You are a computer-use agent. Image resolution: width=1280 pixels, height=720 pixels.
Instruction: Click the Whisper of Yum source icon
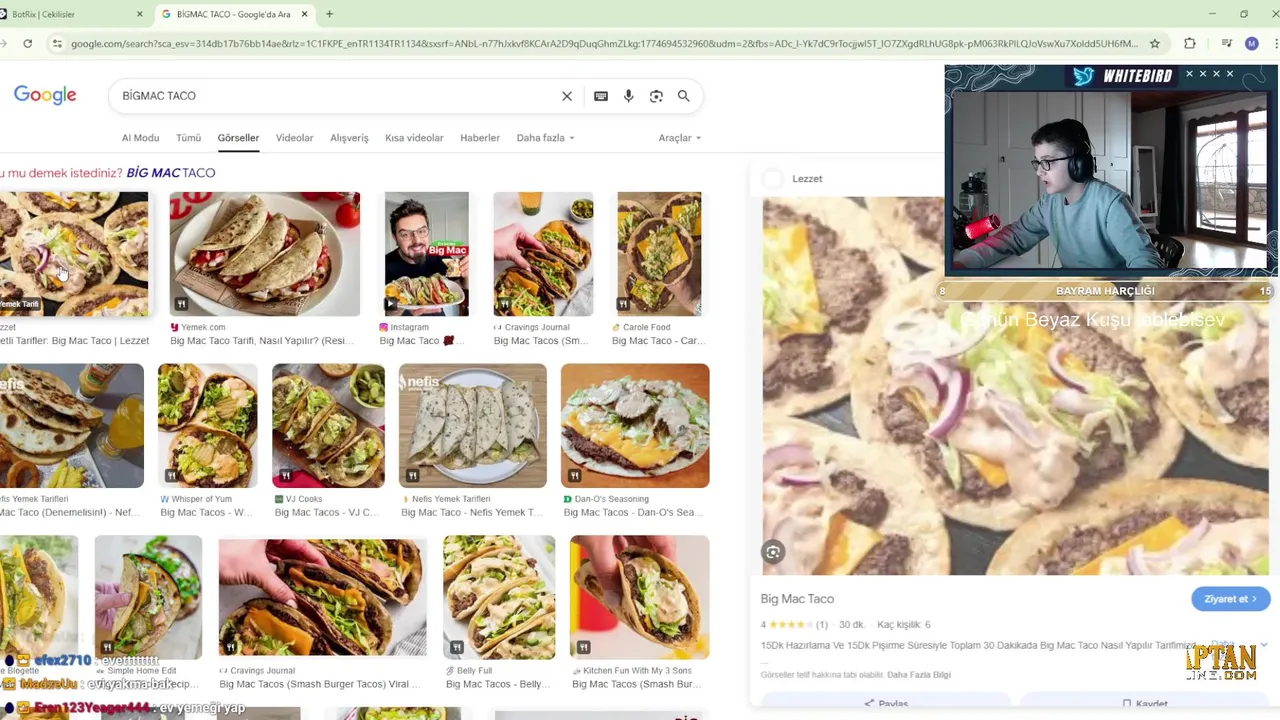click(165, 499)
